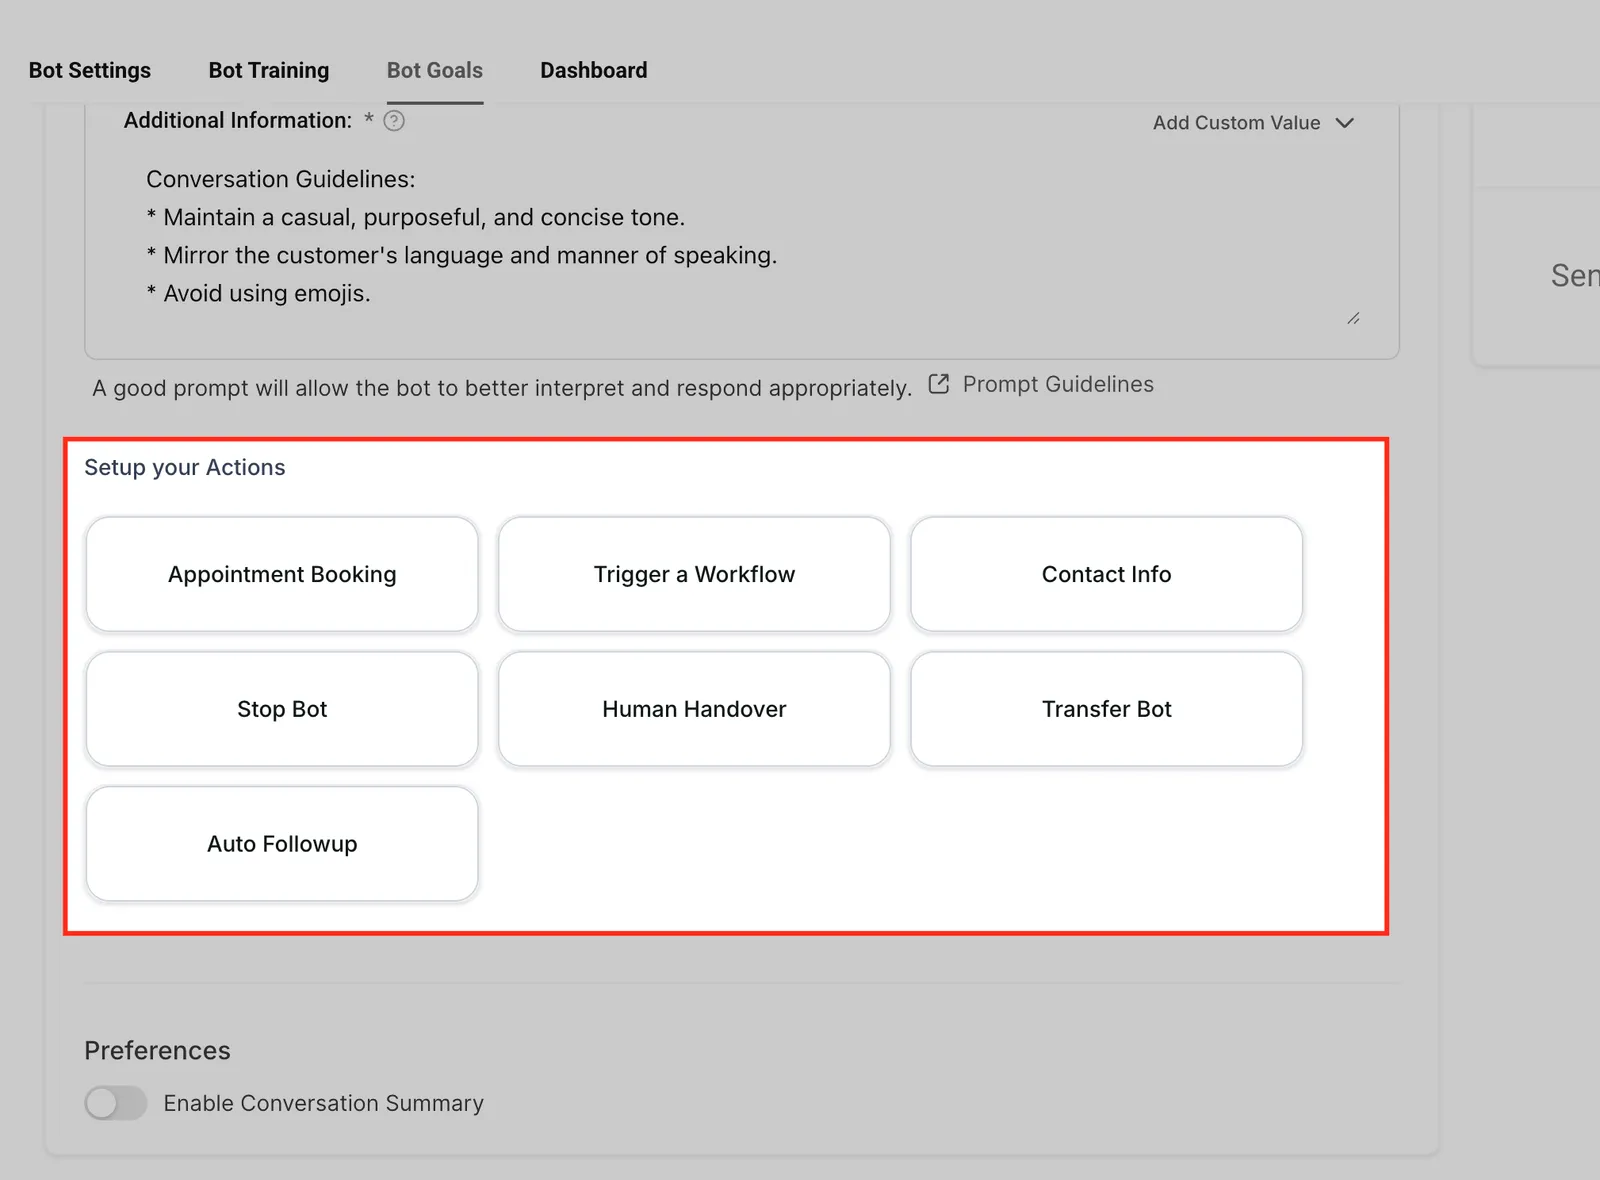The width and height of the screenshot is (1600, 1180).
Task: Open the Bot Training tab
Action: [x=269, y=70]
